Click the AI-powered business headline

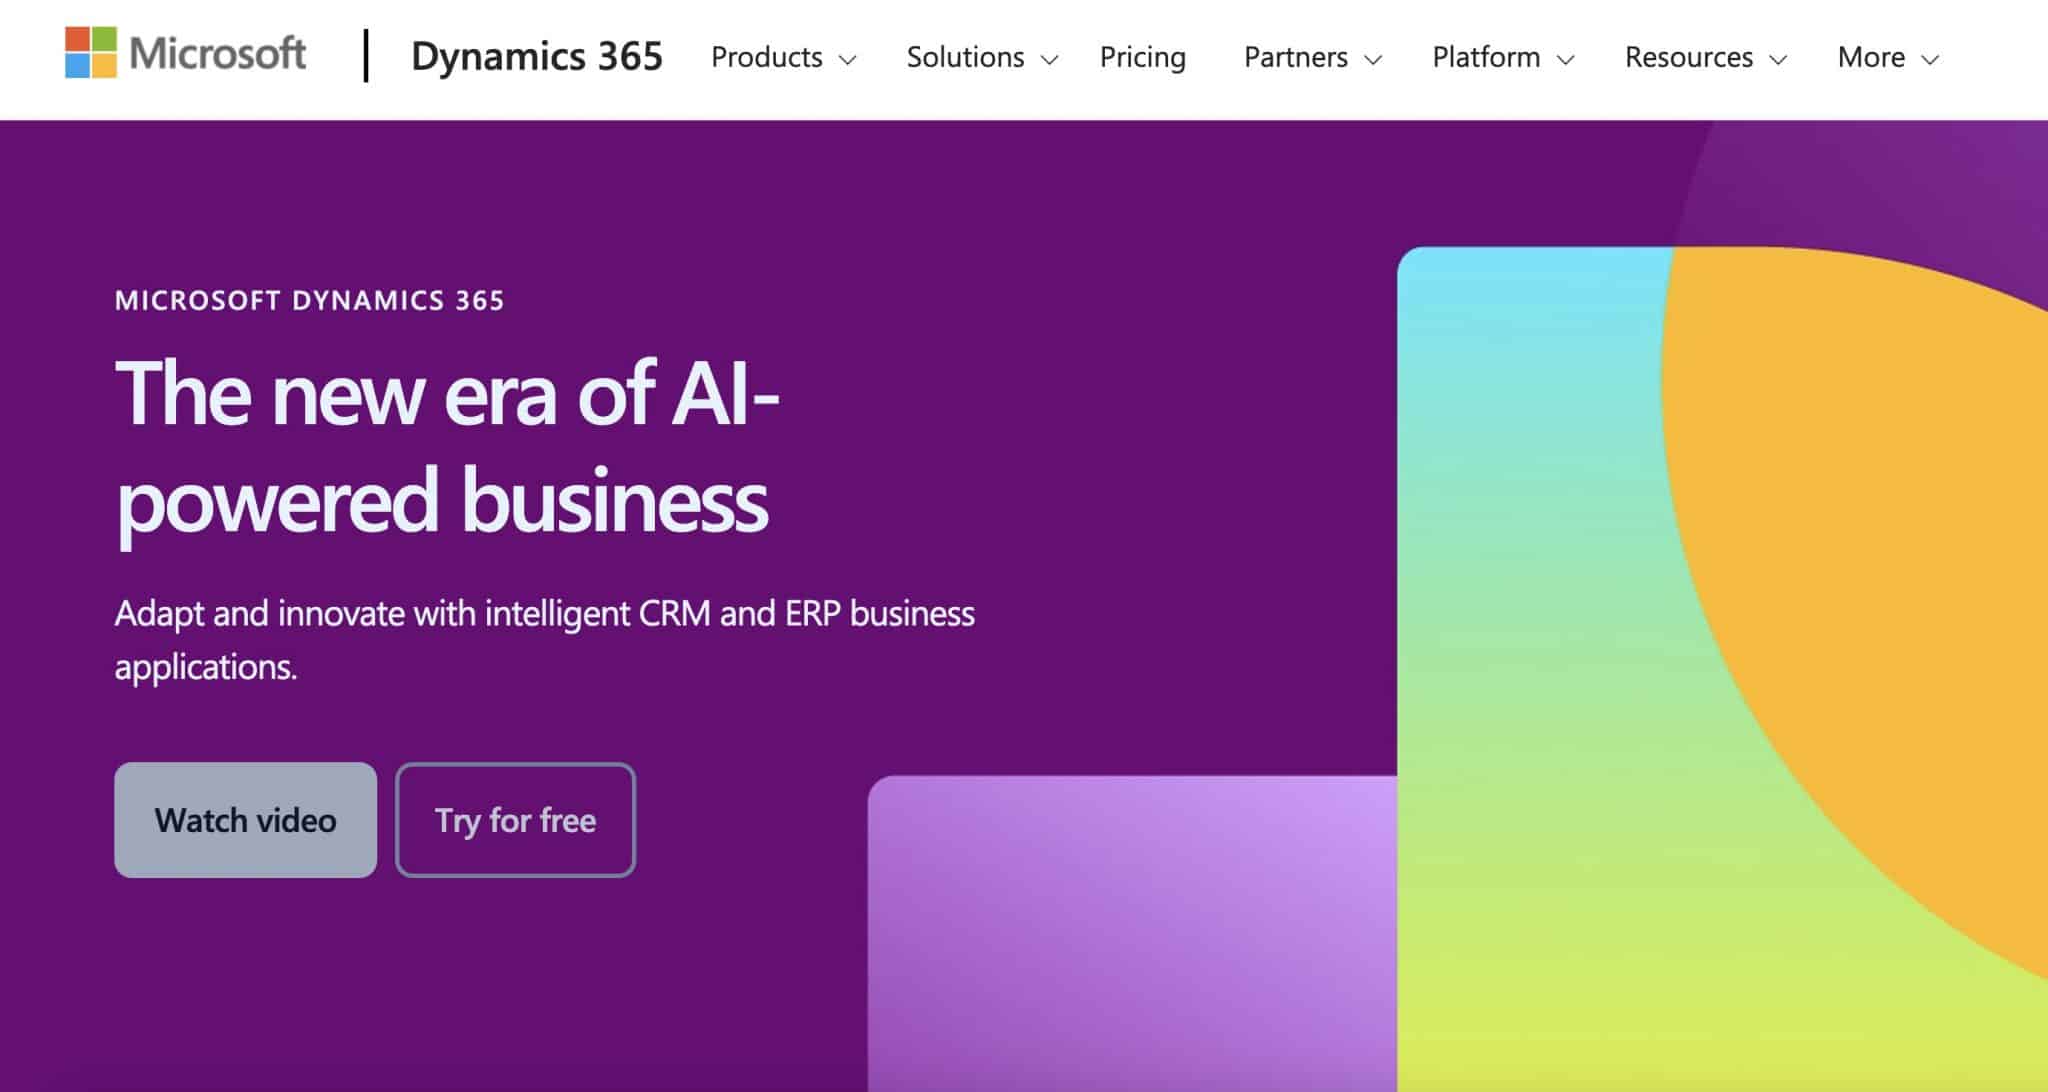click(x=440, y=450)
